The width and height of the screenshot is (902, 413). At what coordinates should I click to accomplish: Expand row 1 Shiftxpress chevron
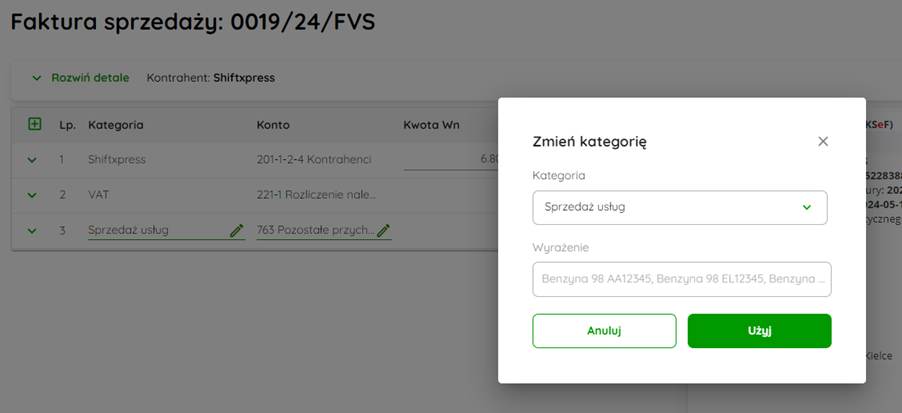click(32, 160)
